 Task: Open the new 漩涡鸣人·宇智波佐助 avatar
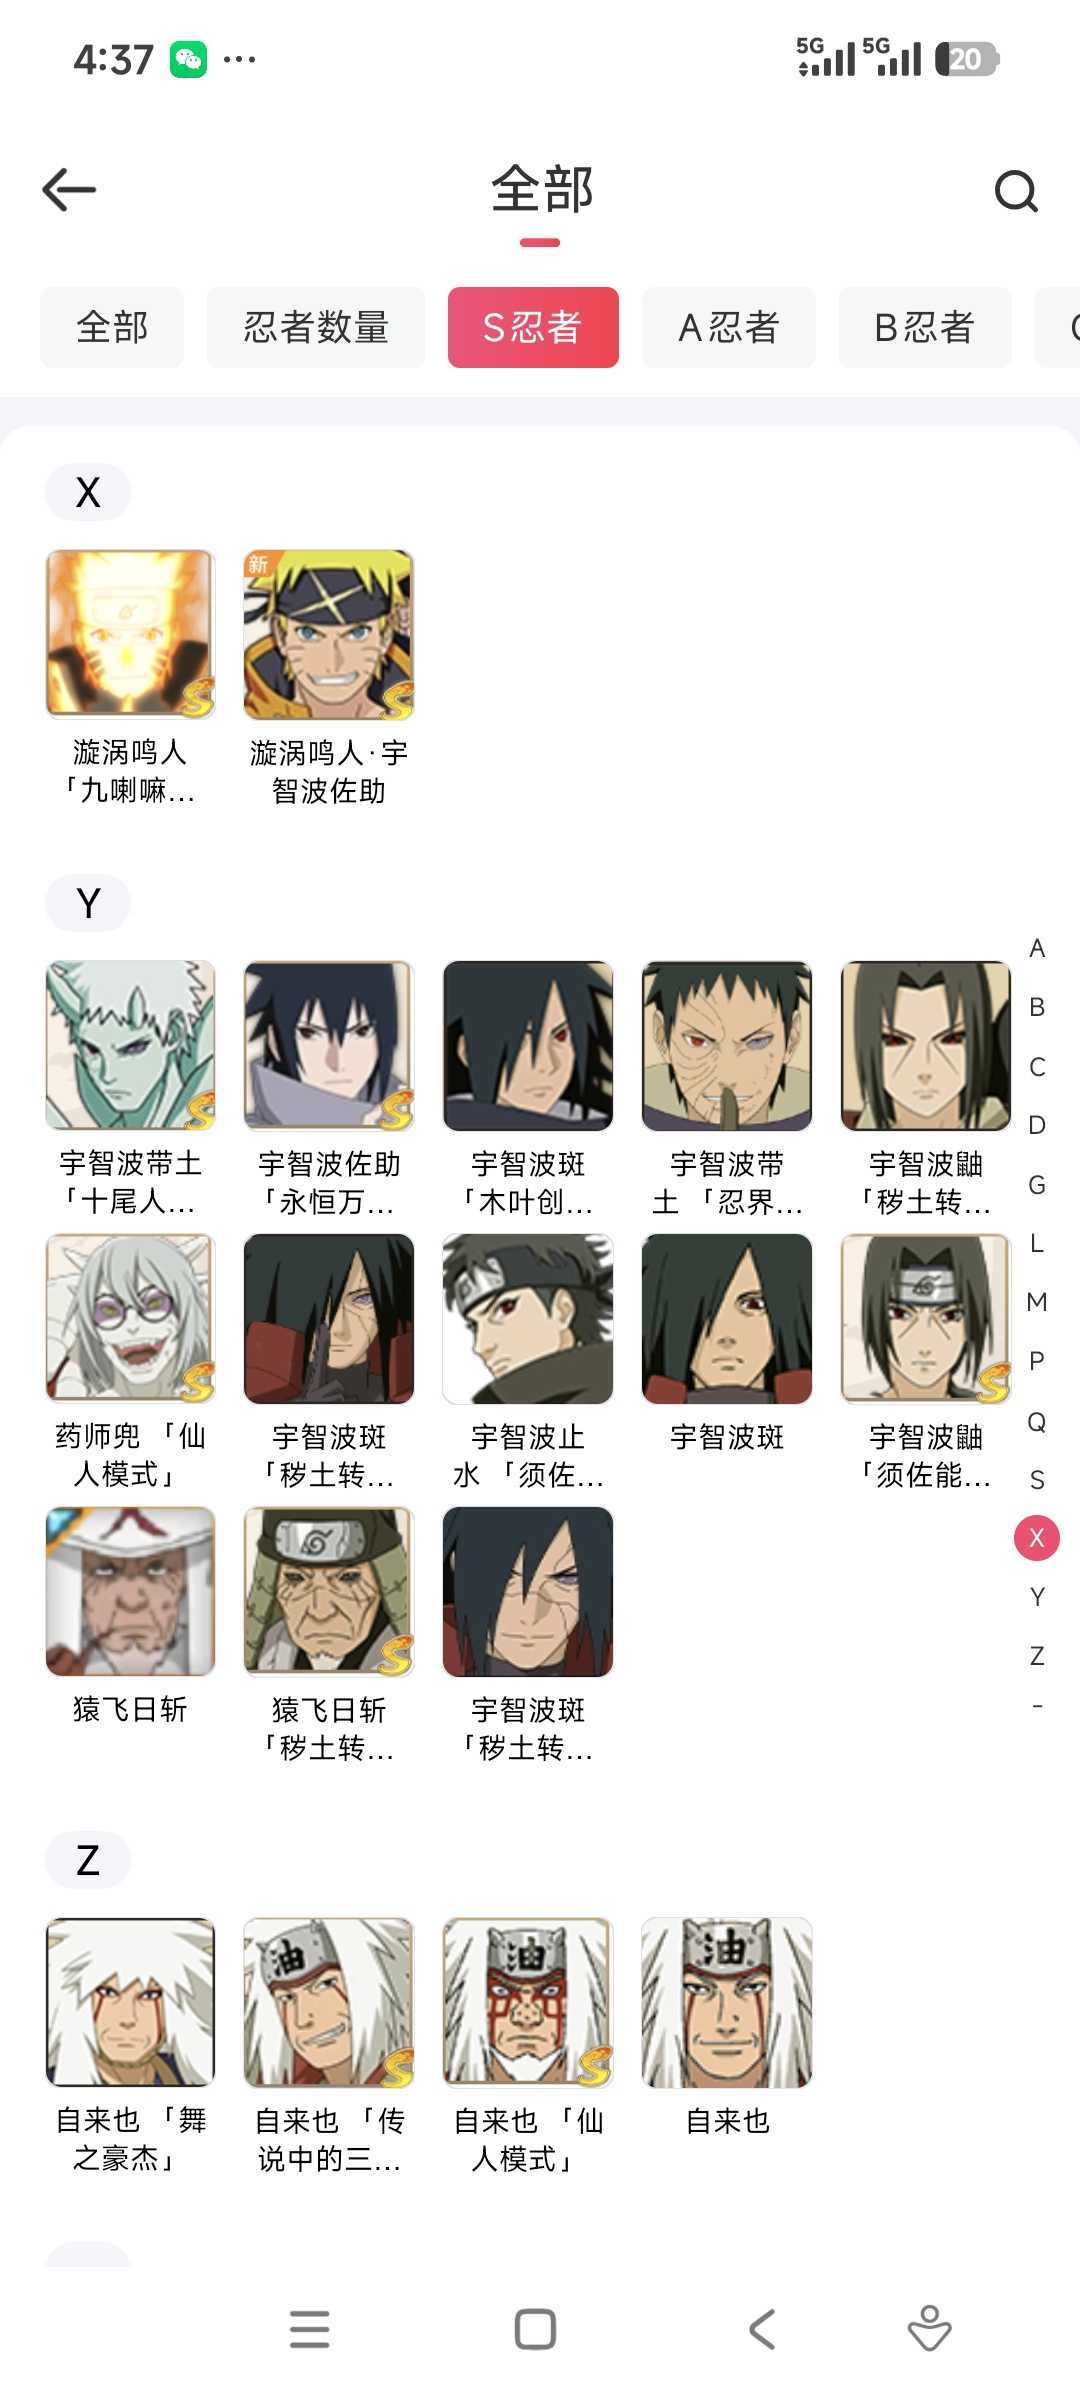pos(329,634)
